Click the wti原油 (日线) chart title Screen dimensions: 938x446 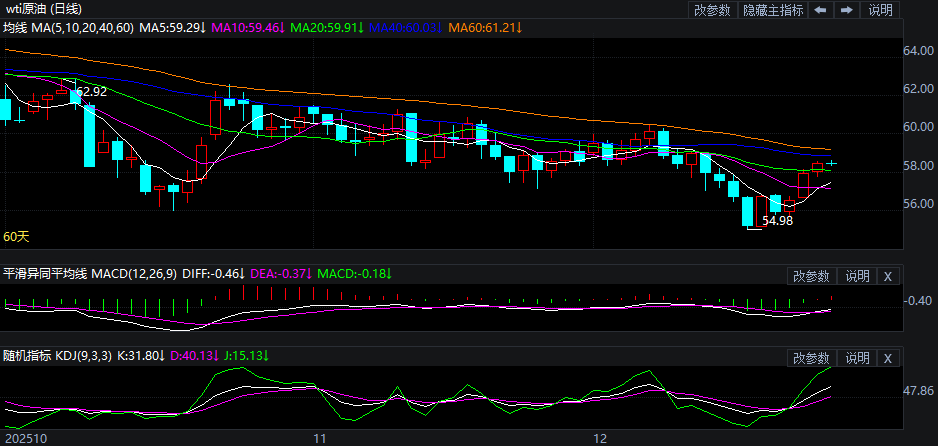43,9
